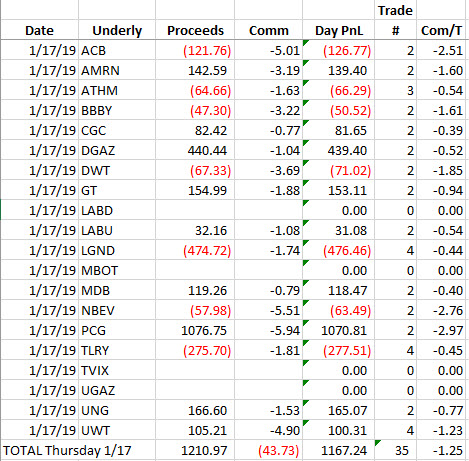Click the total Day PnL cell 1167.24
The image size is (469, 461).
pos(338,450)
